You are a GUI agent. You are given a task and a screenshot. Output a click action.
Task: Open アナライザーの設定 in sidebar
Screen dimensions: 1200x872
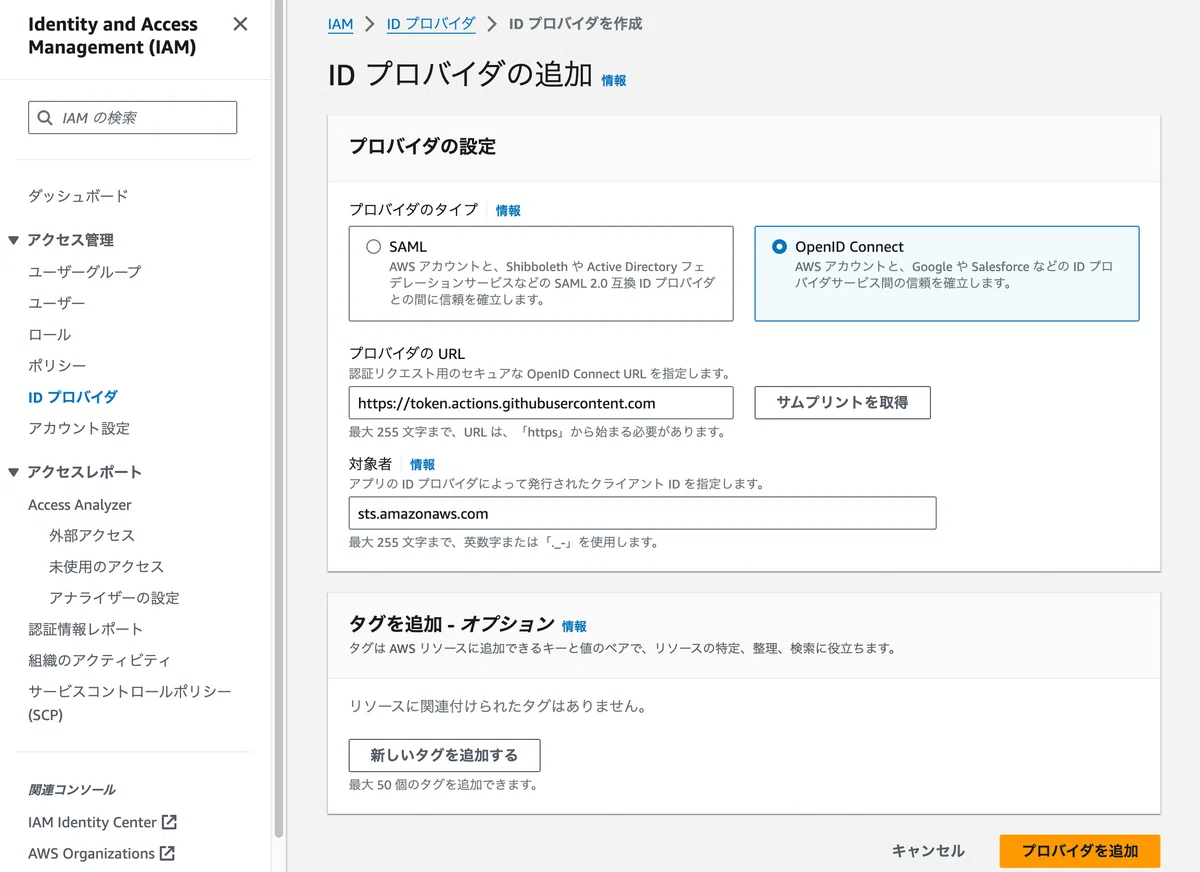(x=114, y=598)
